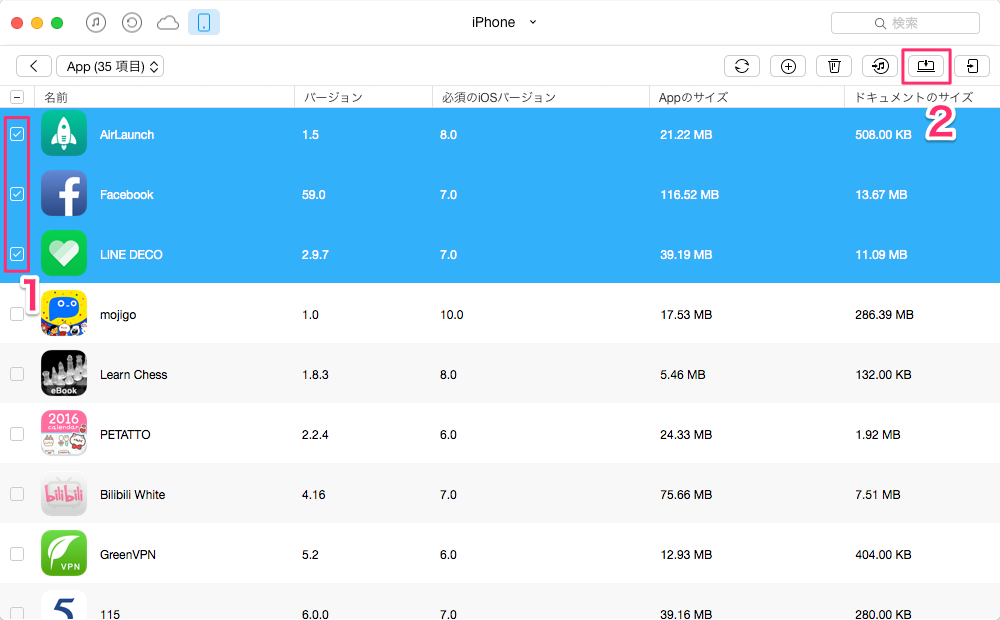This screenshot has width=1000, height=620.
Task: Select the Learn Chess name text
Action: pyautogui.click(x=133, y=374)
